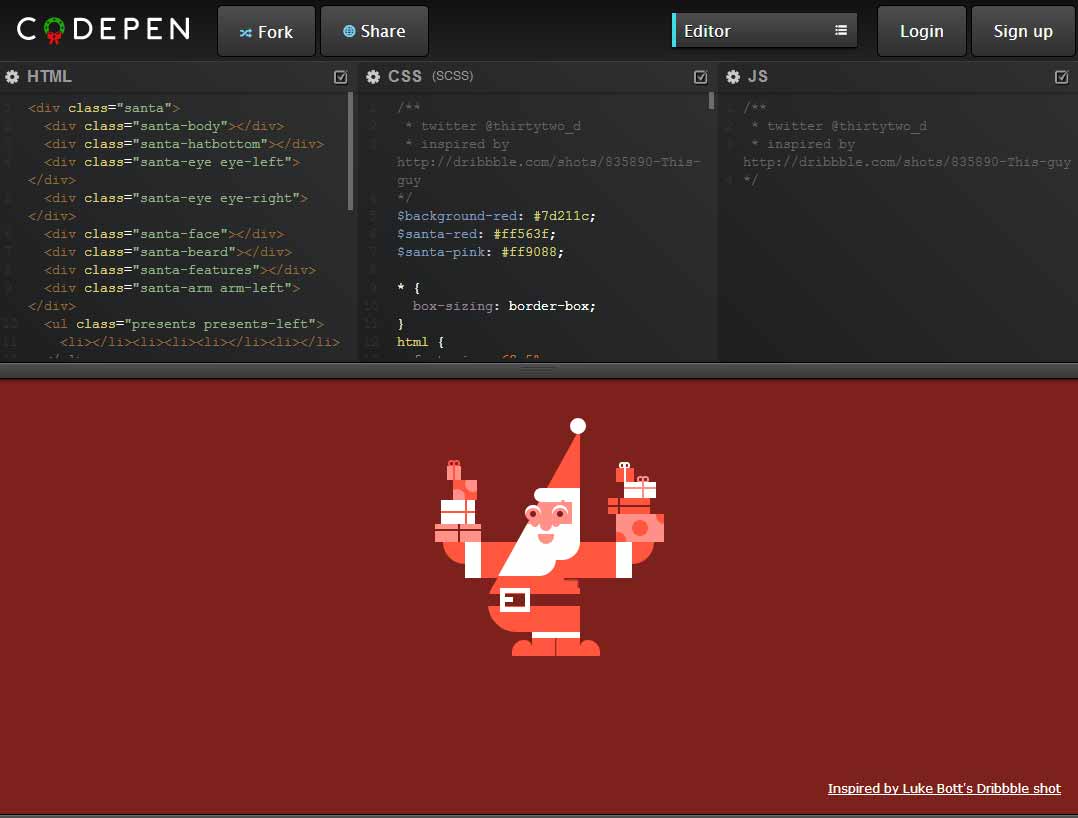Toggle the CSS panel checkbox off

[700, 76]
